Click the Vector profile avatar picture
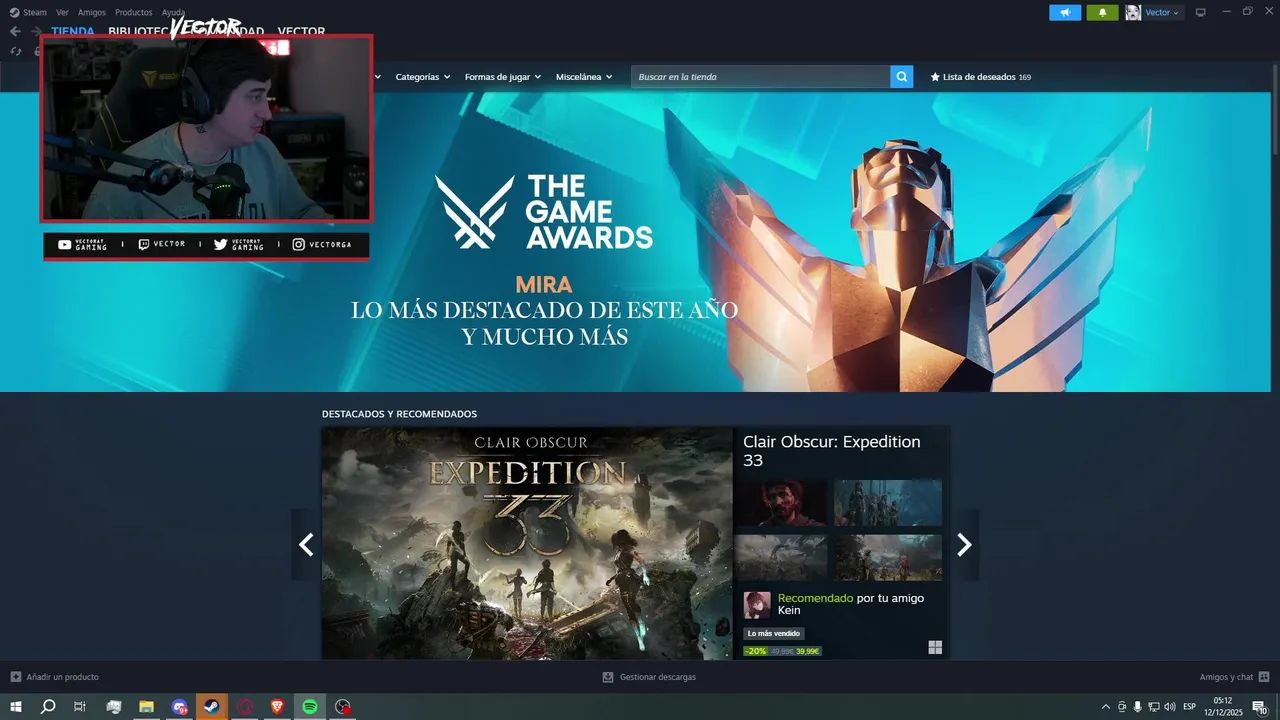 (x=1133, y=12)
